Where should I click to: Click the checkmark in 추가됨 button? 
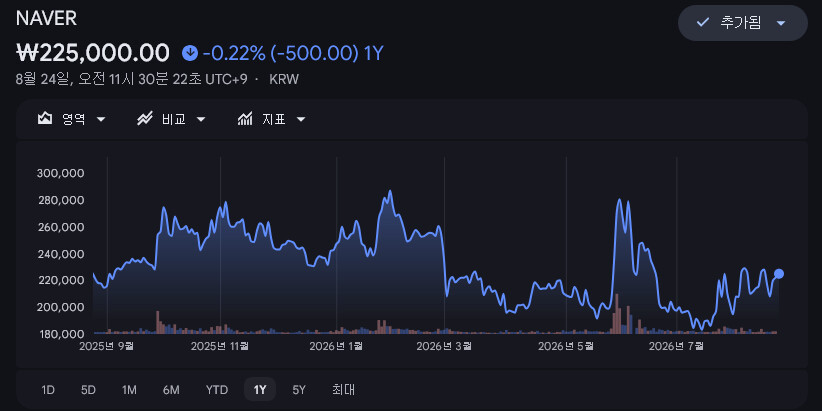coord(702,23)
